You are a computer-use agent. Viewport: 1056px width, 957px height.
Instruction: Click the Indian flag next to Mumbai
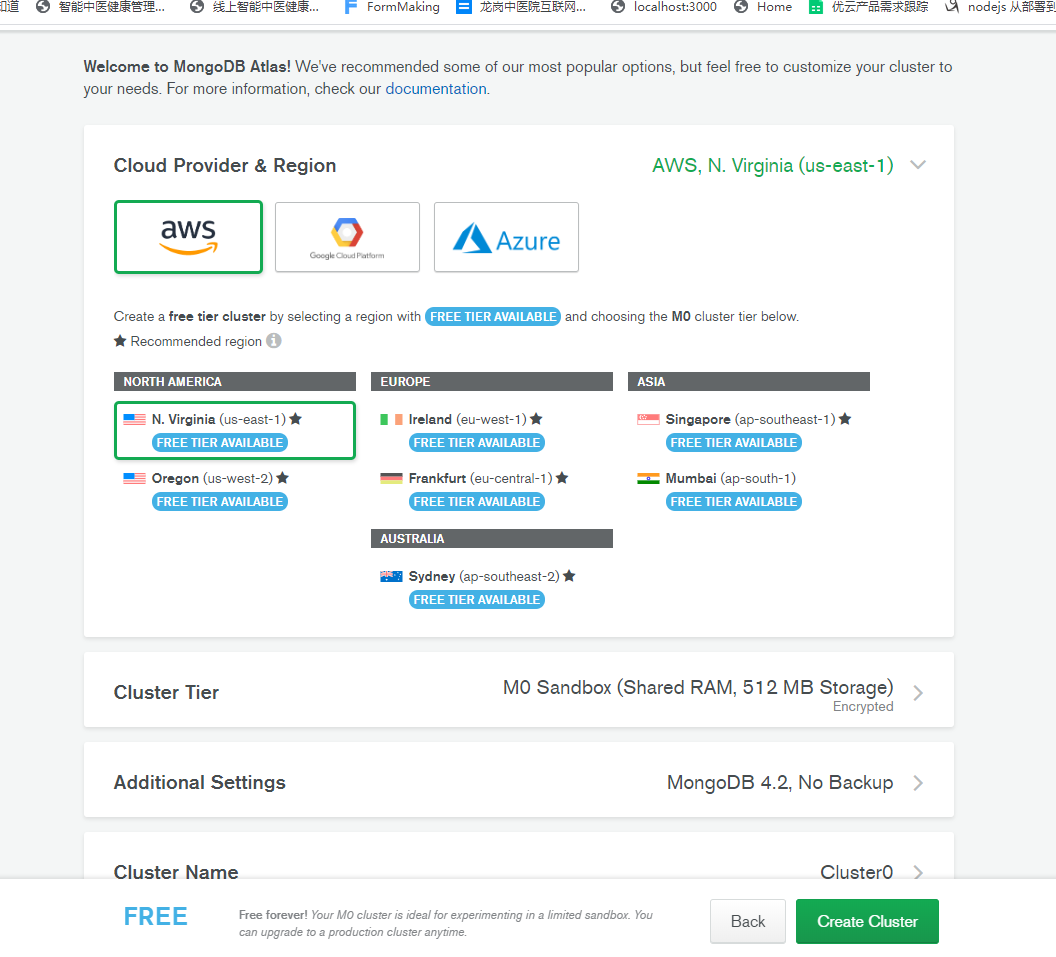(648, 478)
